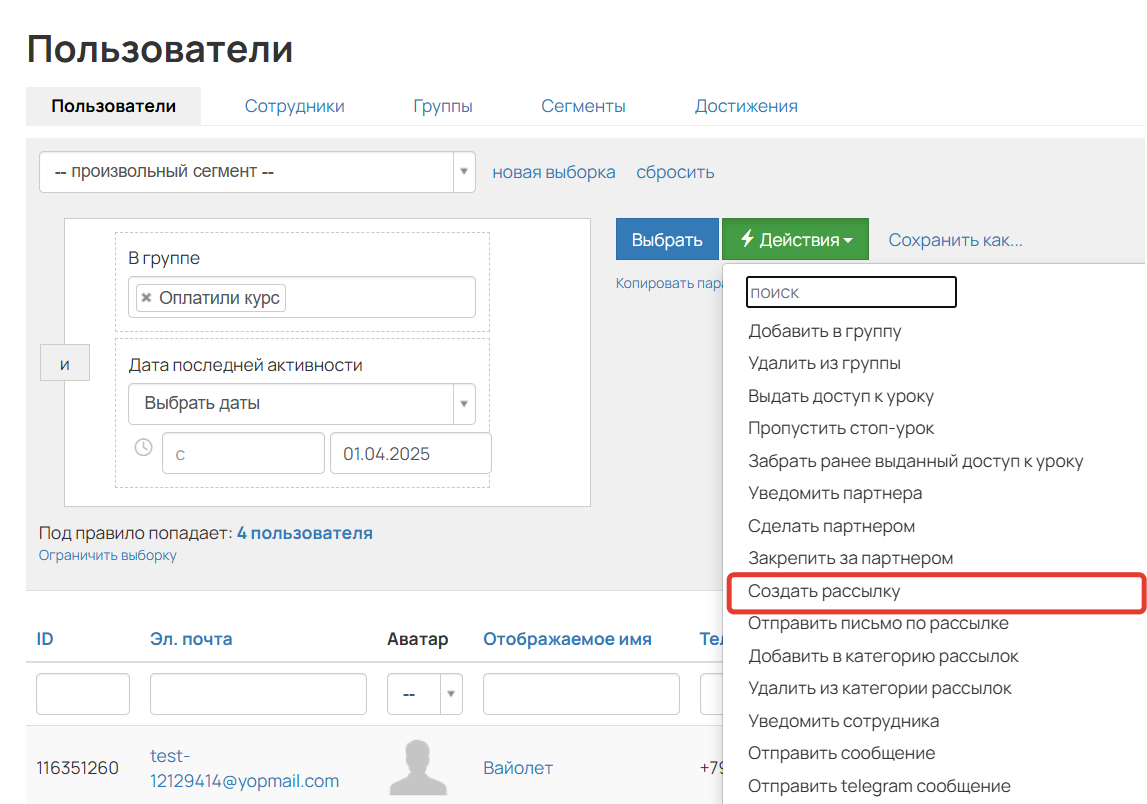
Task: Sort by Отображаемое имя column
Action: click(x=567, y=639)
